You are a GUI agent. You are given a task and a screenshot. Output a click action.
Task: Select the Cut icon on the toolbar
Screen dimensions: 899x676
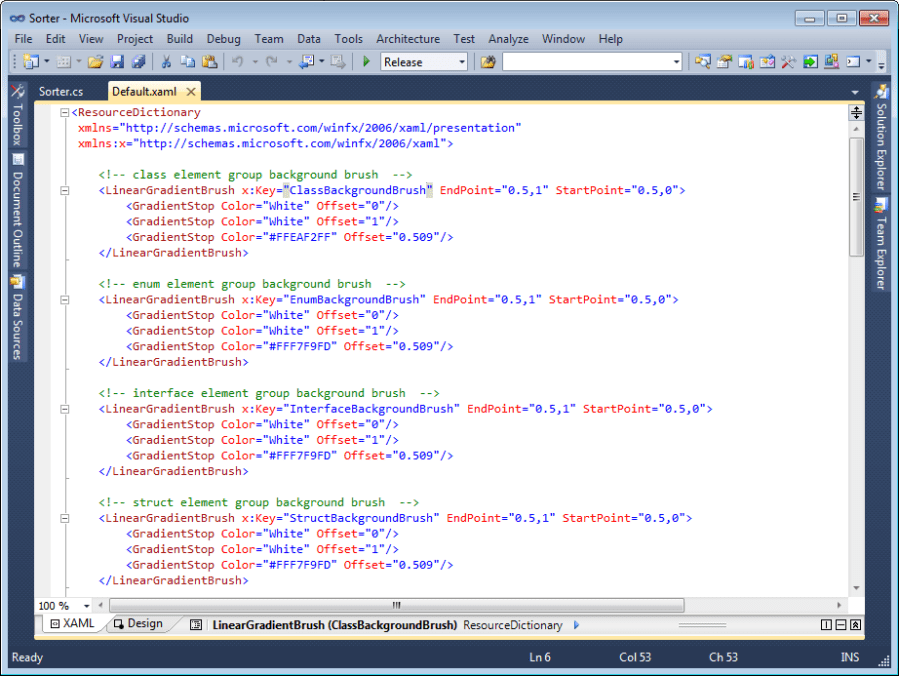click(x=165, y=62)
